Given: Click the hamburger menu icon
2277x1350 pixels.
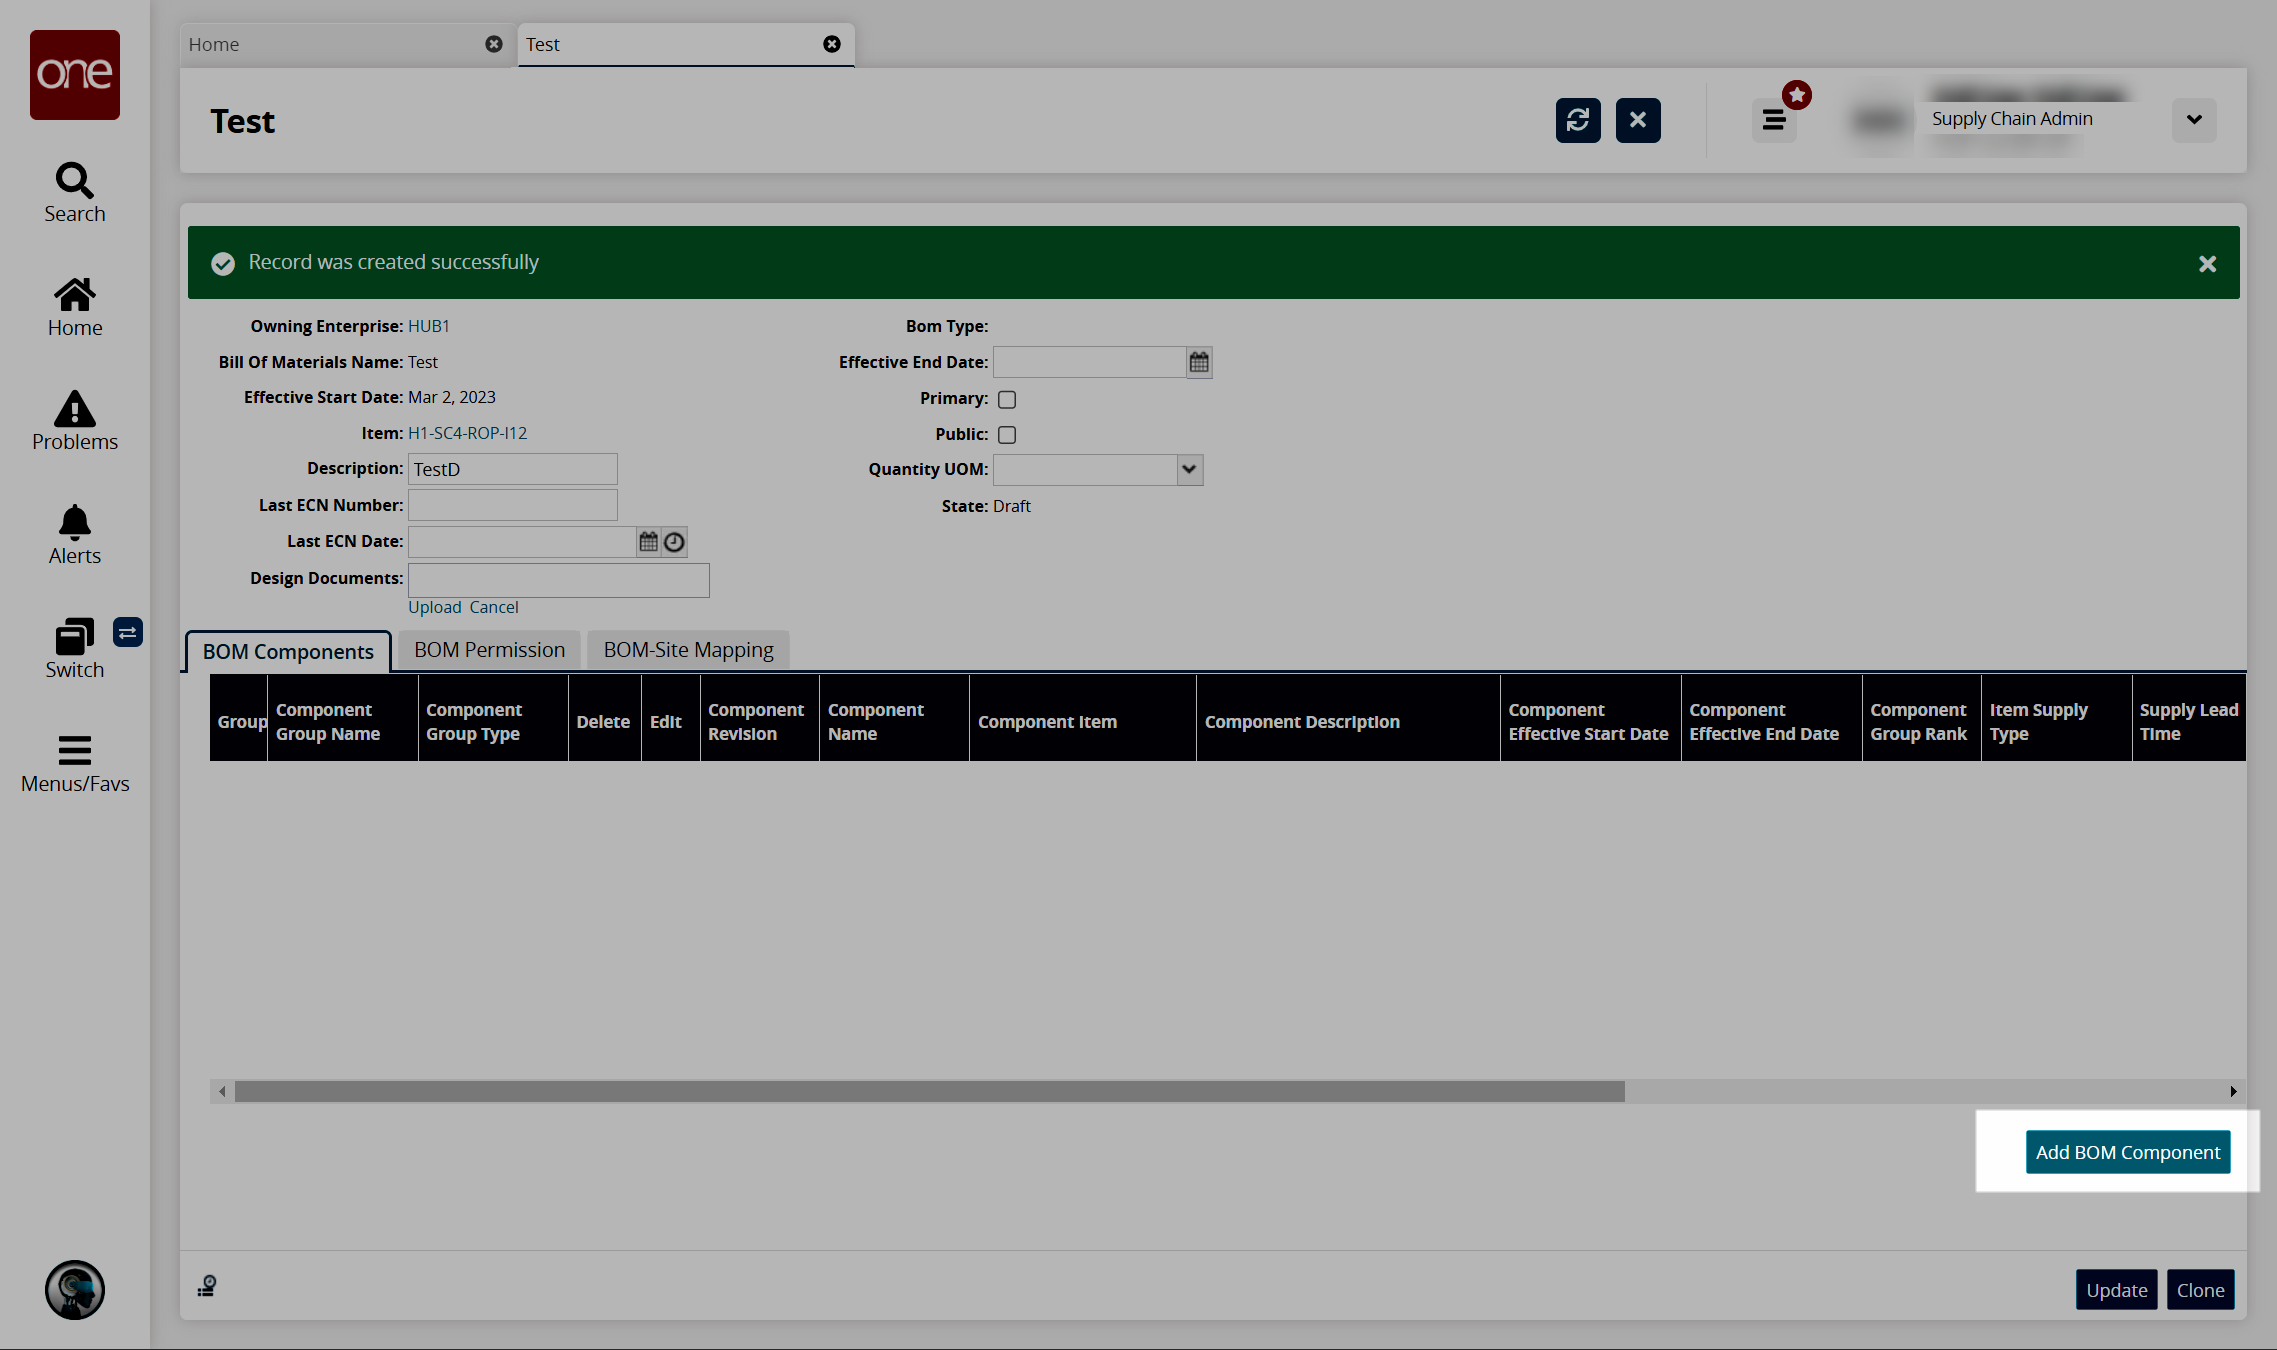Looking at the screenshot, I should (1774, 119).
